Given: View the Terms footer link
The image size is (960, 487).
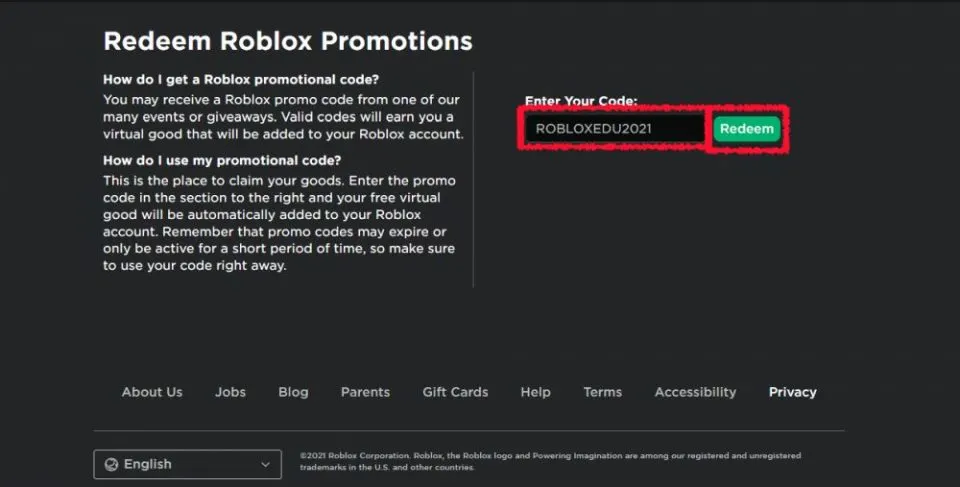Looking at the screenshot, I should (x=602, y=392).
